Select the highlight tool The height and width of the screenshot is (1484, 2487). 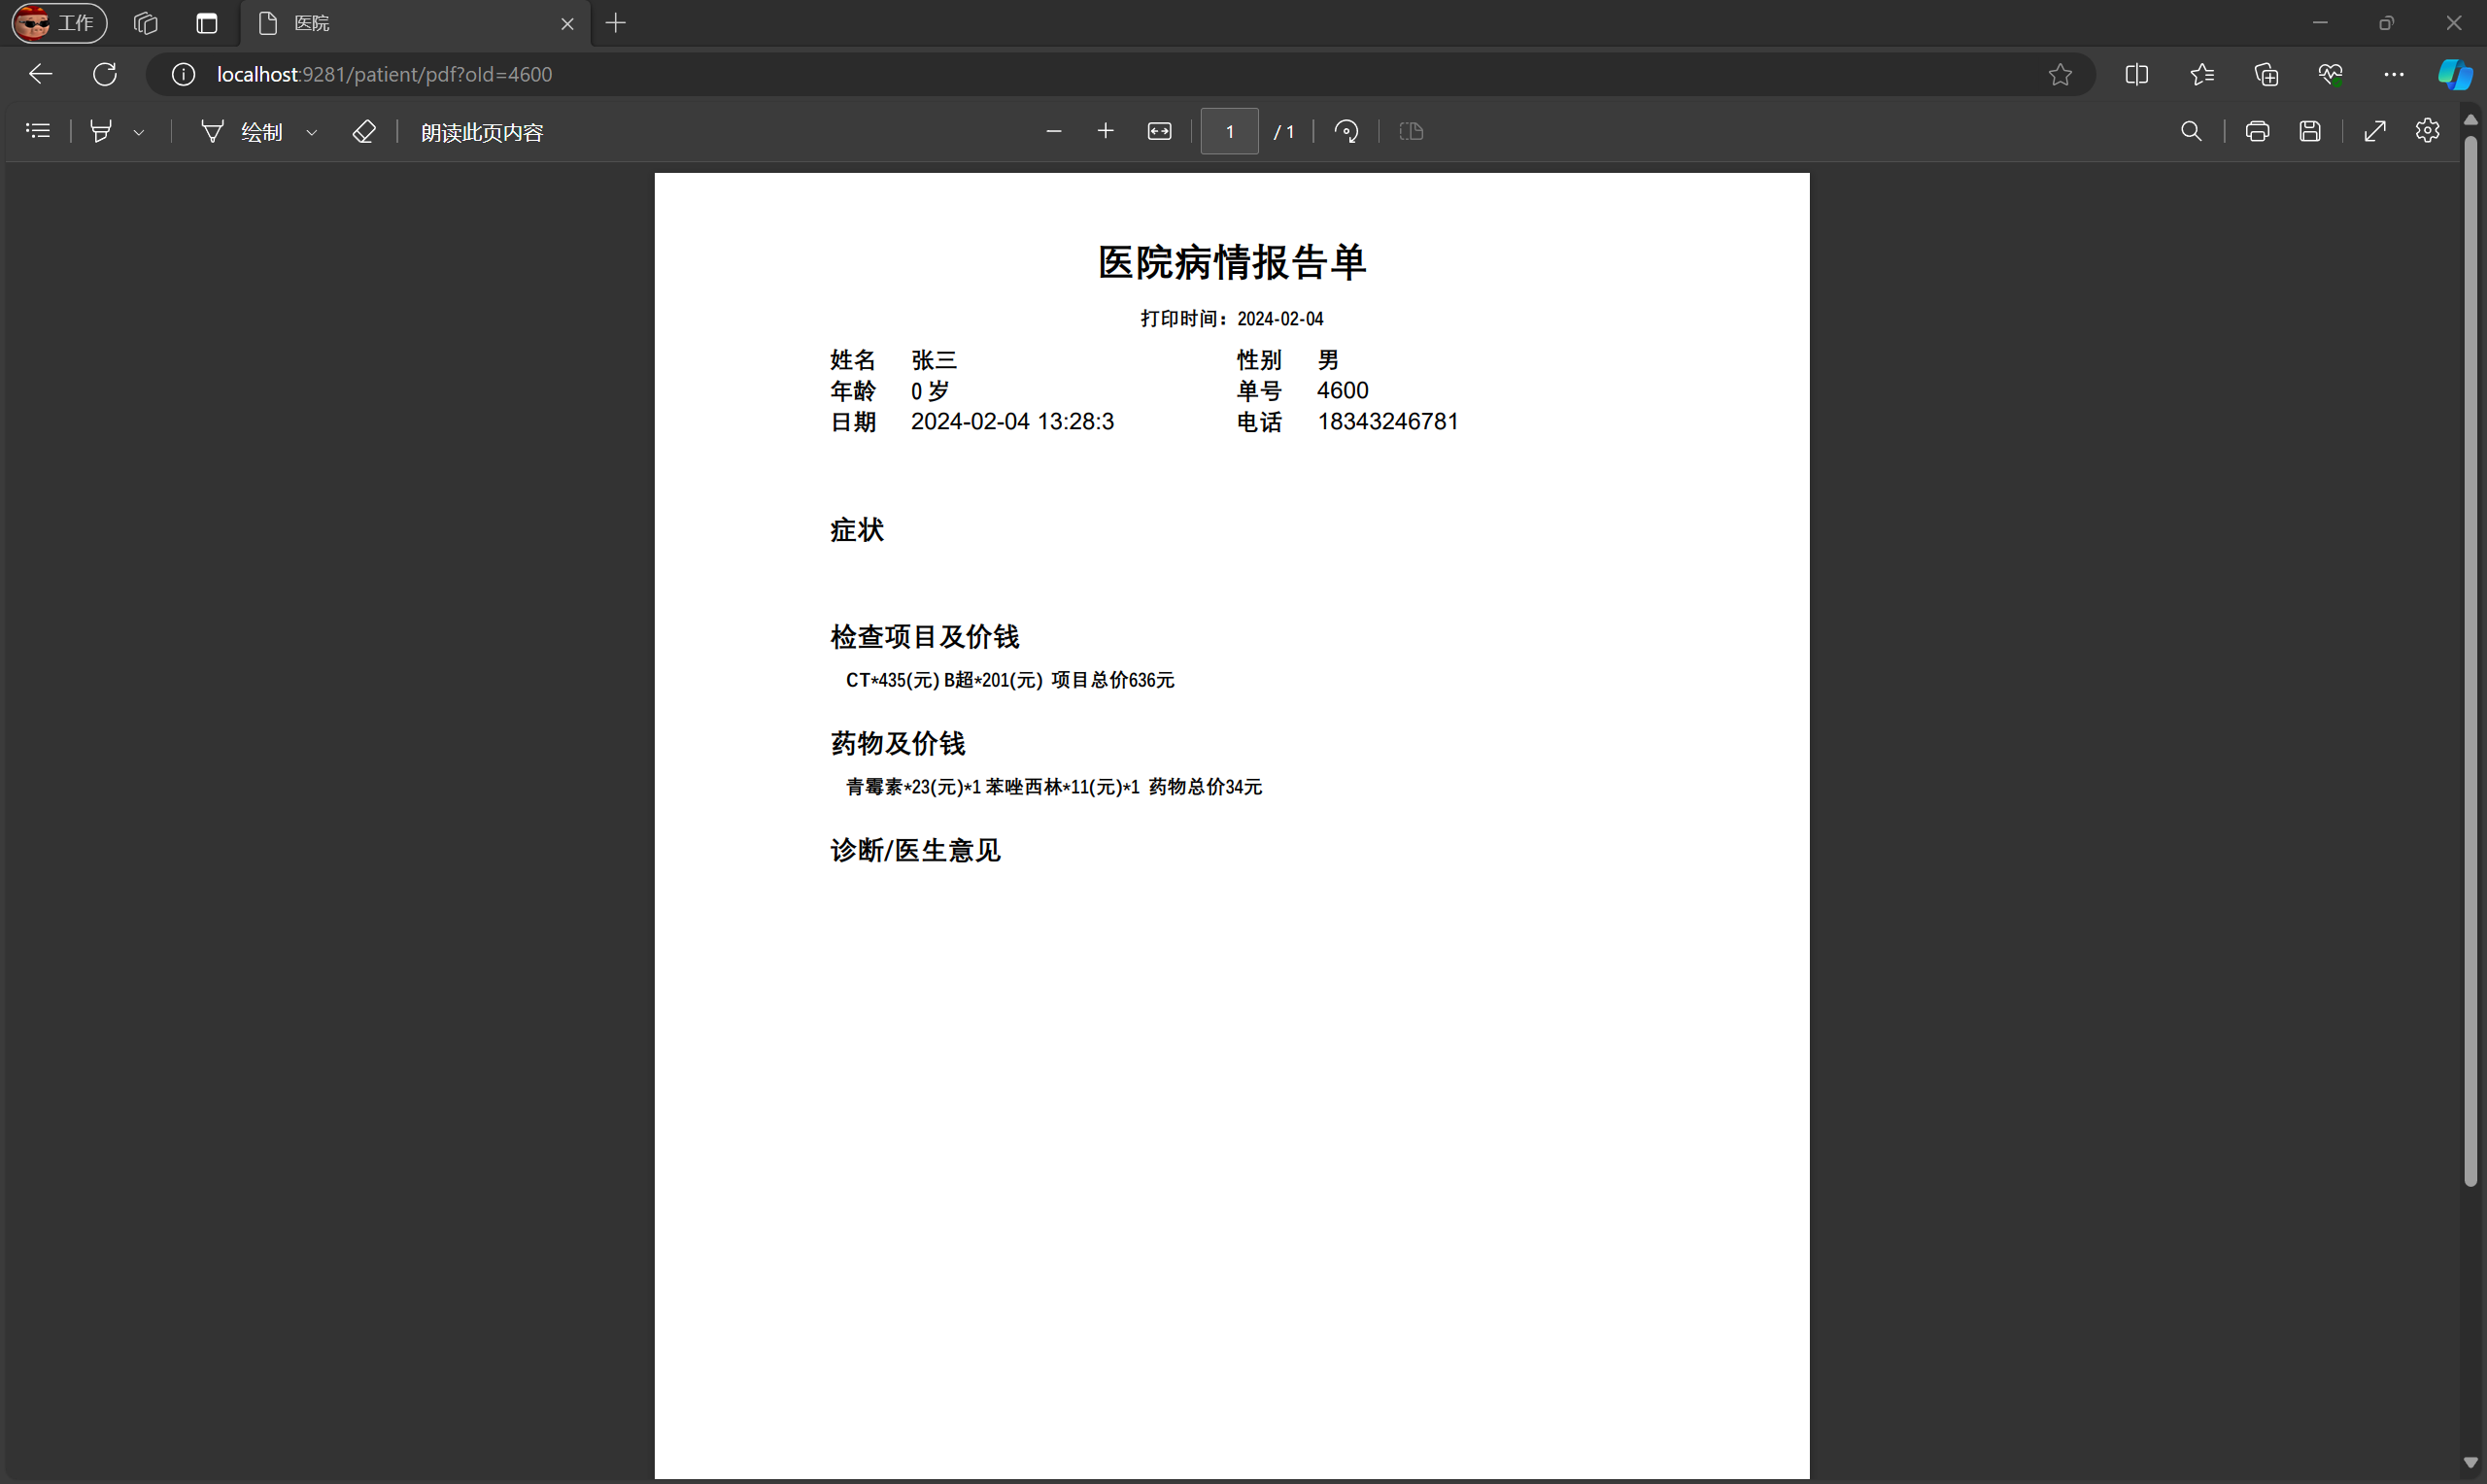[x=101, y=131]
